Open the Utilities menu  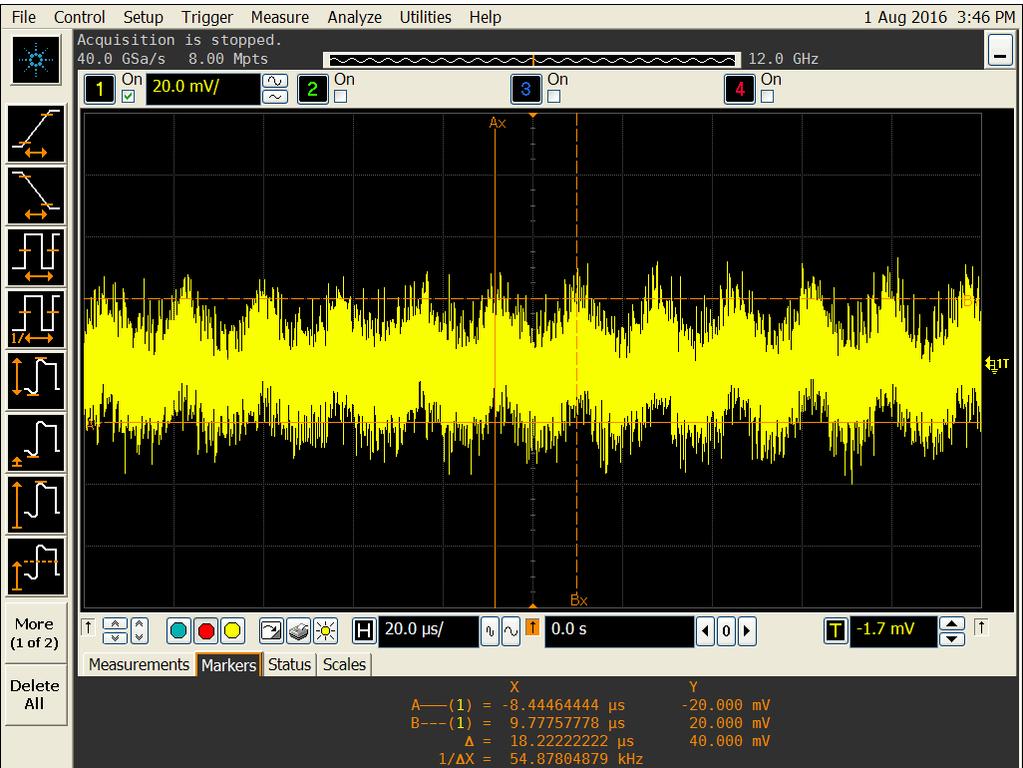click(425, 17)
